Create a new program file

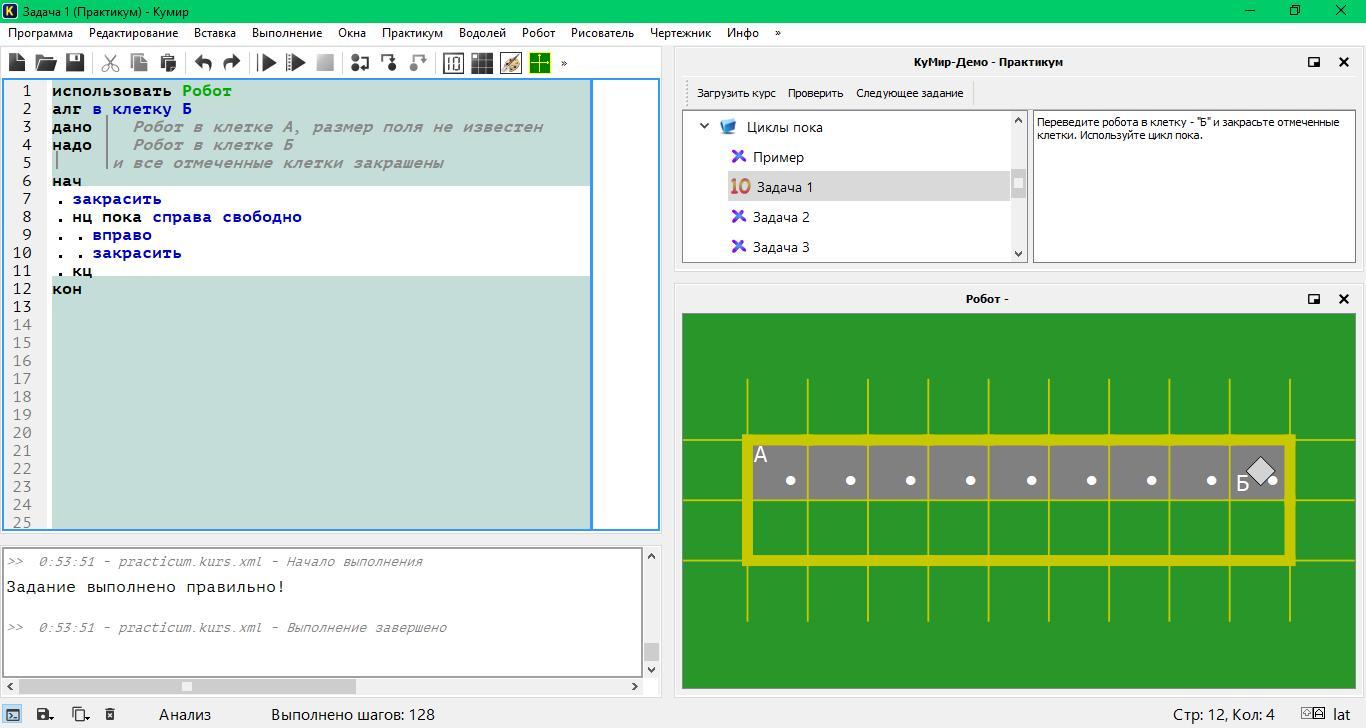pos(17,63)
